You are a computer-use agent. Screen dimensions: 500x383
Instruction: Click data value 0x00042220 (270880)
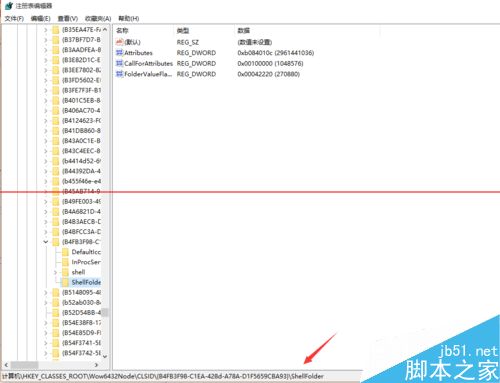(x=269, y=74)
